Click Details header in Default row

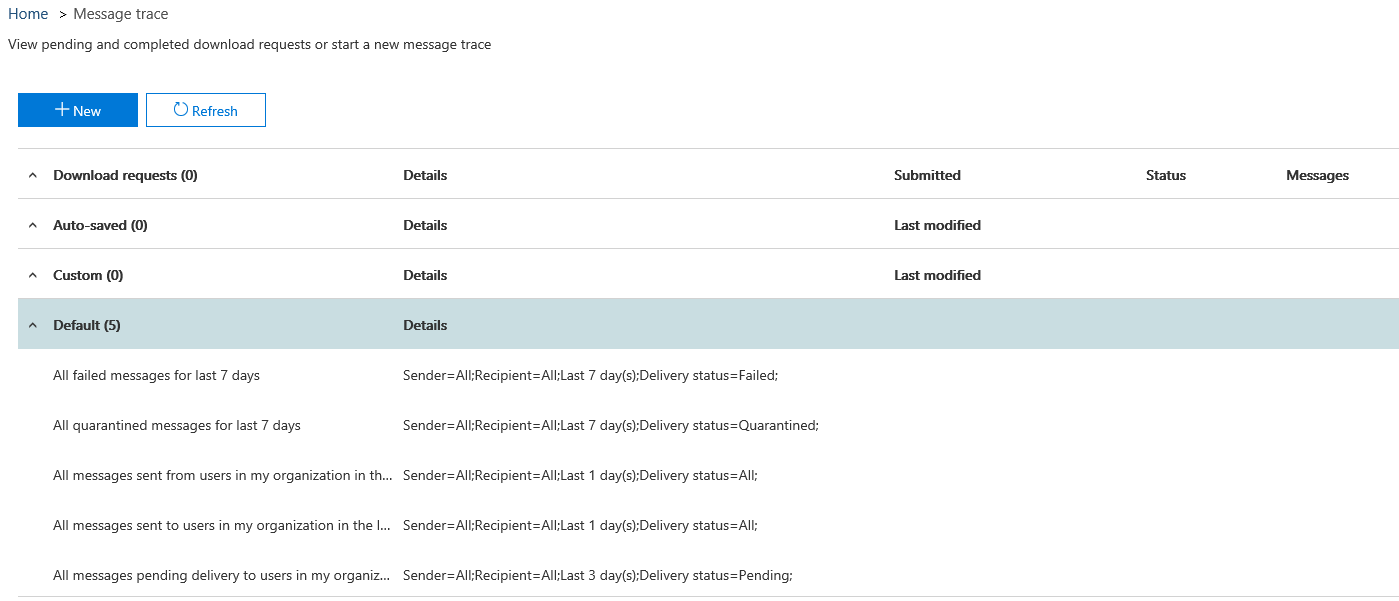click(425, 325)
